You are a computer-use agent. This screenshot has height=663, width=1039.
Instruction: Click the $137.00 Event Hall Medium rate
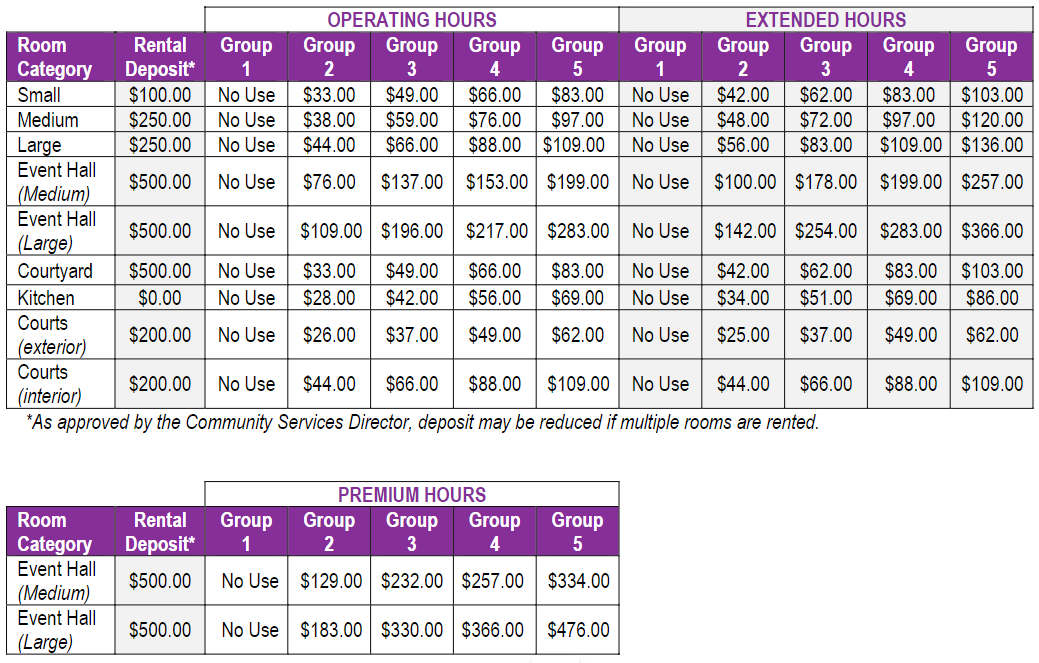(x=412, y=182)
